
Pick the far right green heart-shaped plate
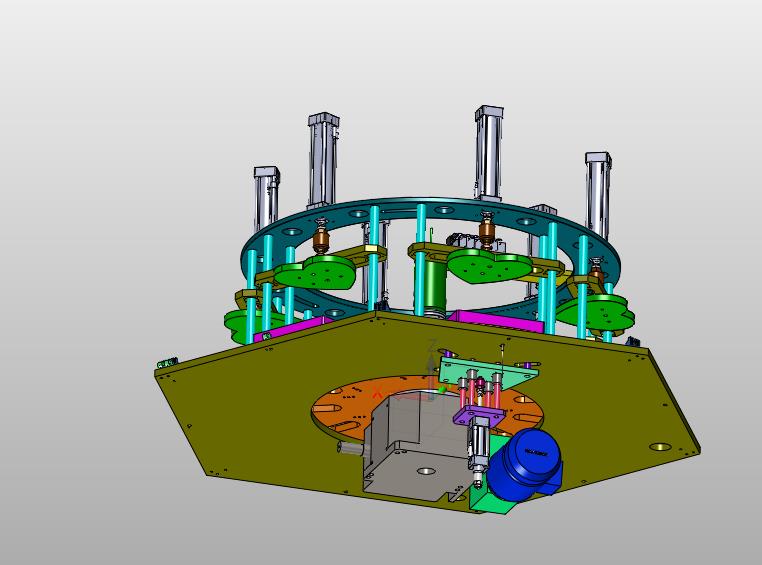click(x=595, y=312)
